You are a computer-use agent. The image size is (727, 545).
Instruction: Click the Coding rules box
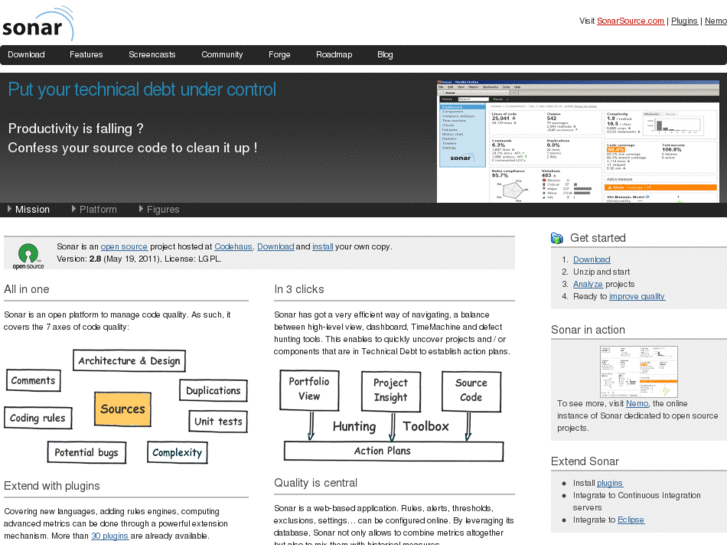(x=38, y=418)
